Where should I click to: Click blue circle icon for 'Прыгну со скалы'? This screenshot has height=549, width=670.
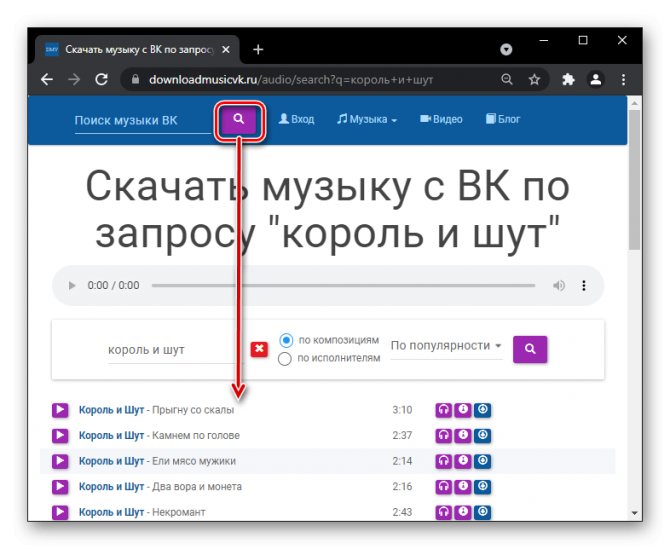482,410
